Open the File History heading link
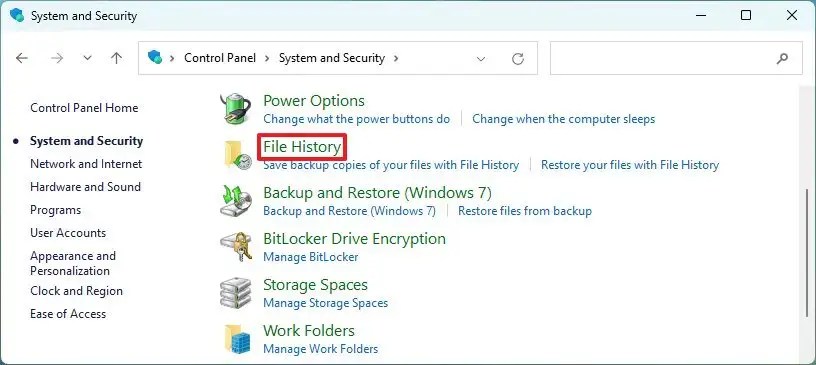The image size is (816, 365). [x=302, y=147]
